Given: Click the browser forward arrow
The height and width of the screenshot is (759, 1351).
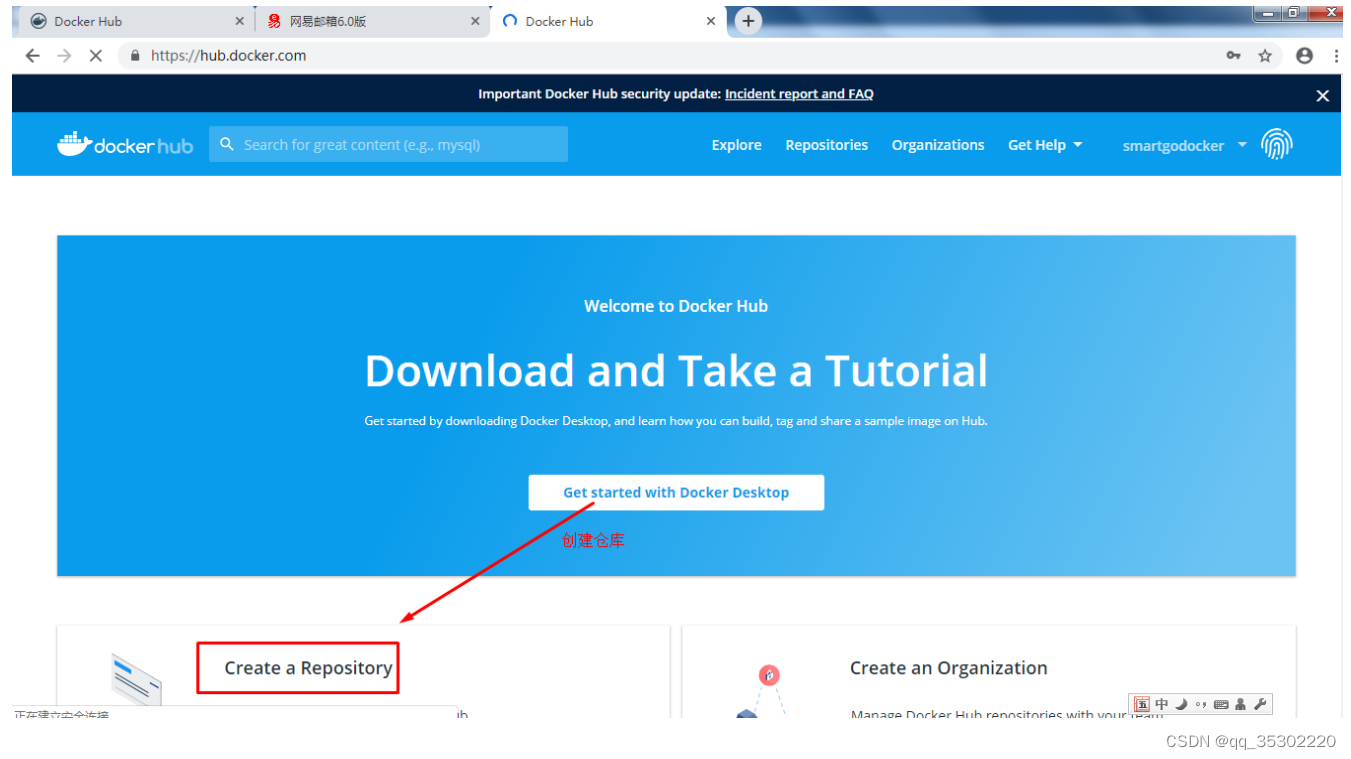Looking at the screenshot, I should pyautogui.click(x=64, y=56).
